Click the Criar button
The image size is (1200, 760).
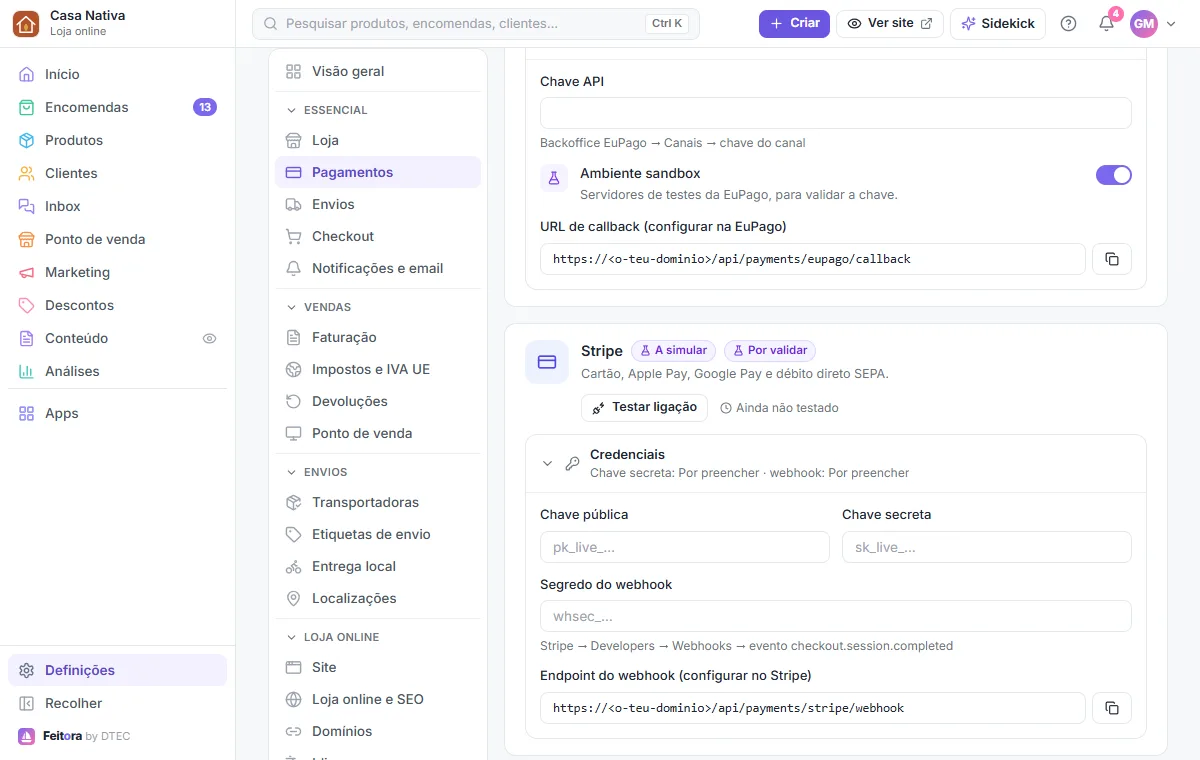[794, 23]
